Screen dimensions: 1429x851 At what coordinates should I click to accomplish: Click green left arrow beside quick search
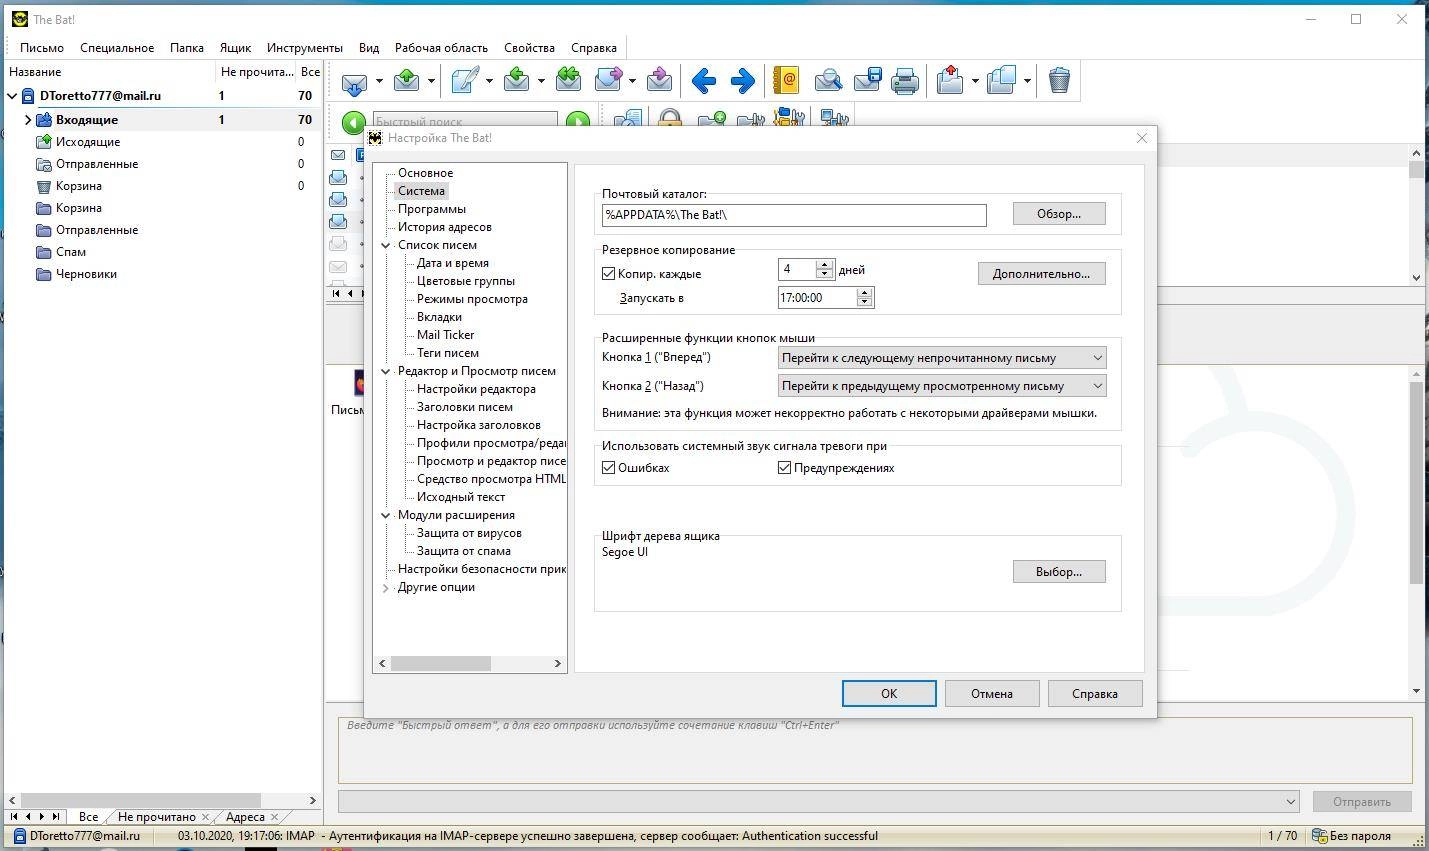(353, 122)
